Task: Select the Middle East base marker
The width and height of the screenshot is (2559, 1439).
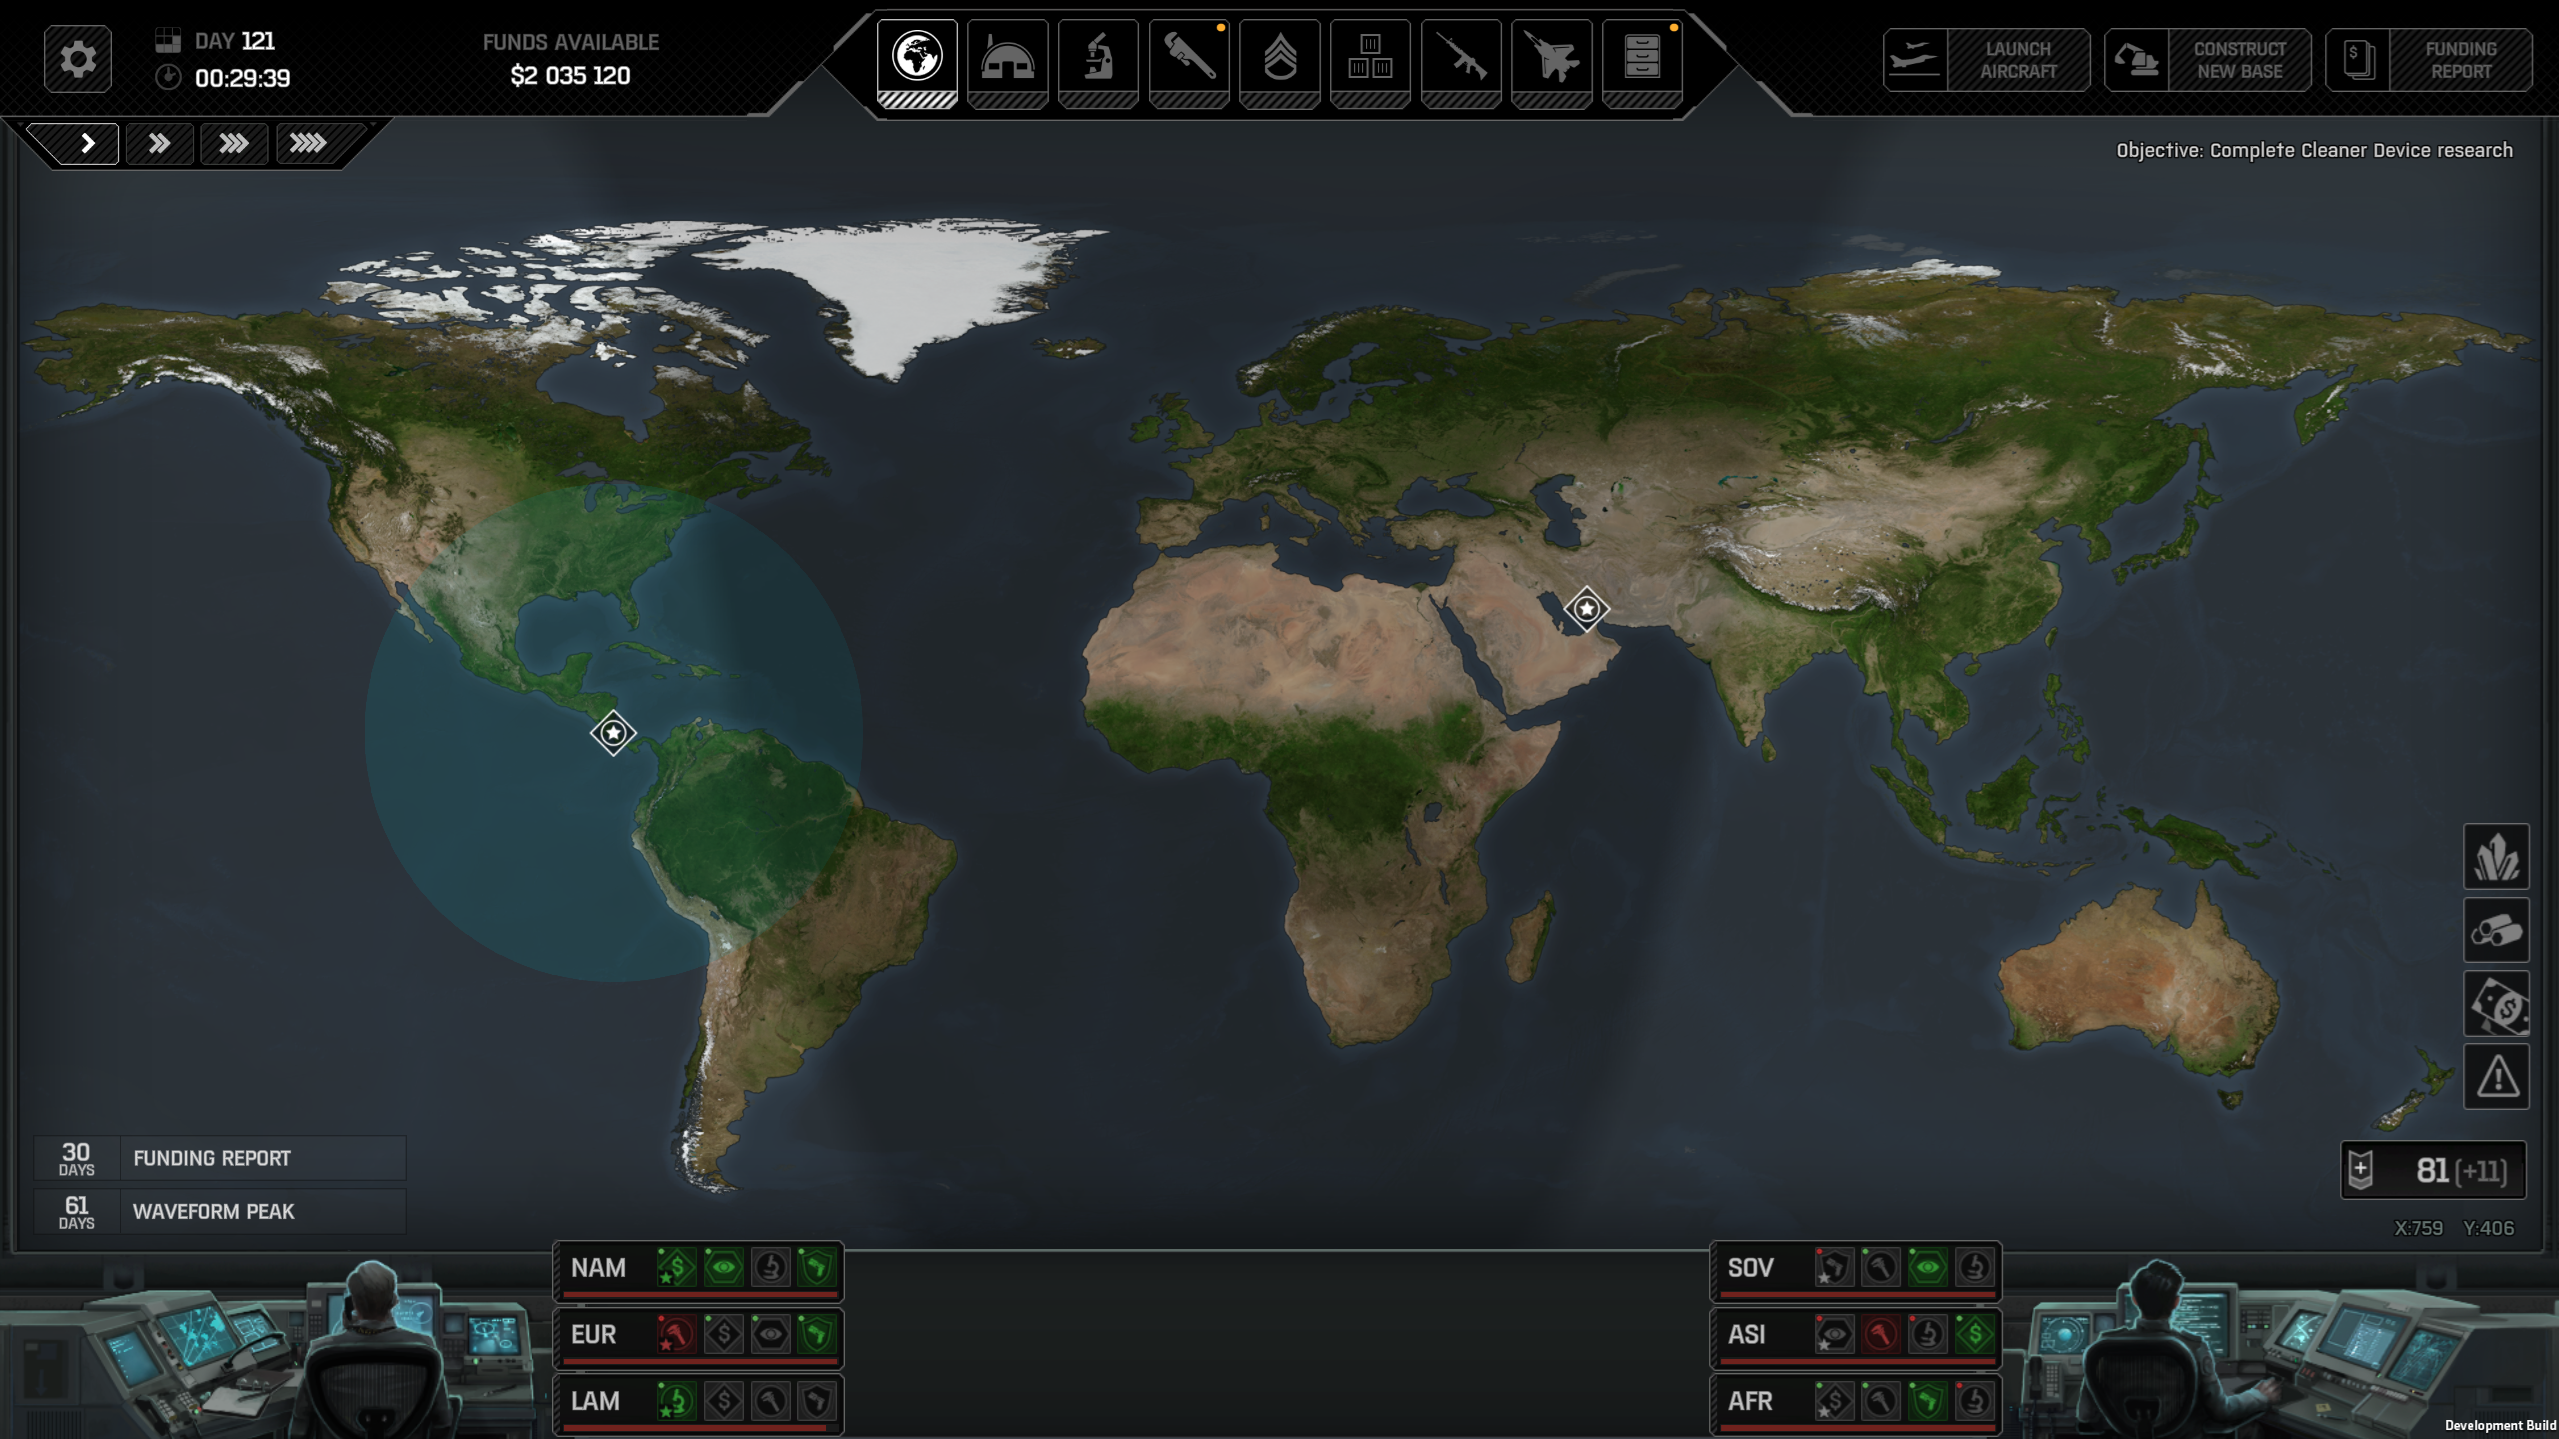Action: pos(1586,609)
